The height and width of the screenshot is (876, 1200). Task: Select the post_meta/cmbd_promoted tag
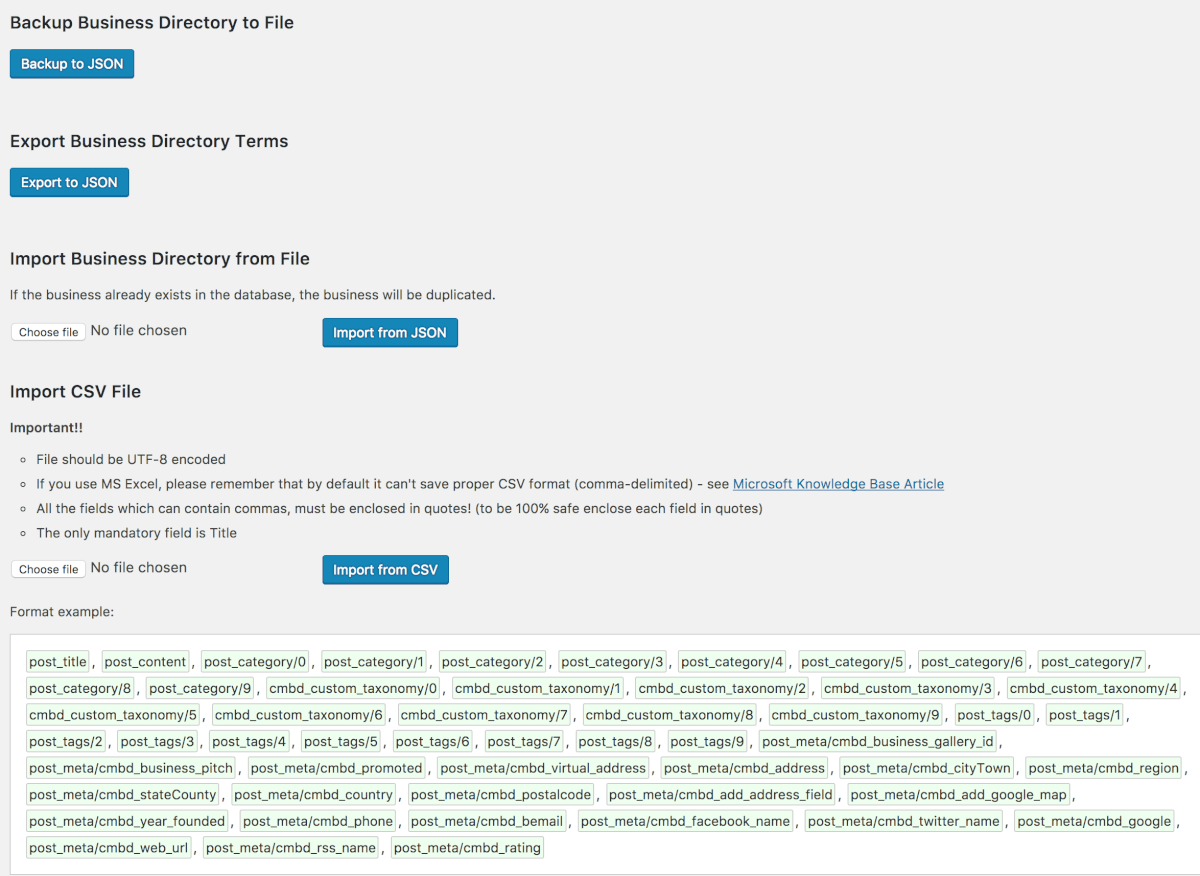337,768
